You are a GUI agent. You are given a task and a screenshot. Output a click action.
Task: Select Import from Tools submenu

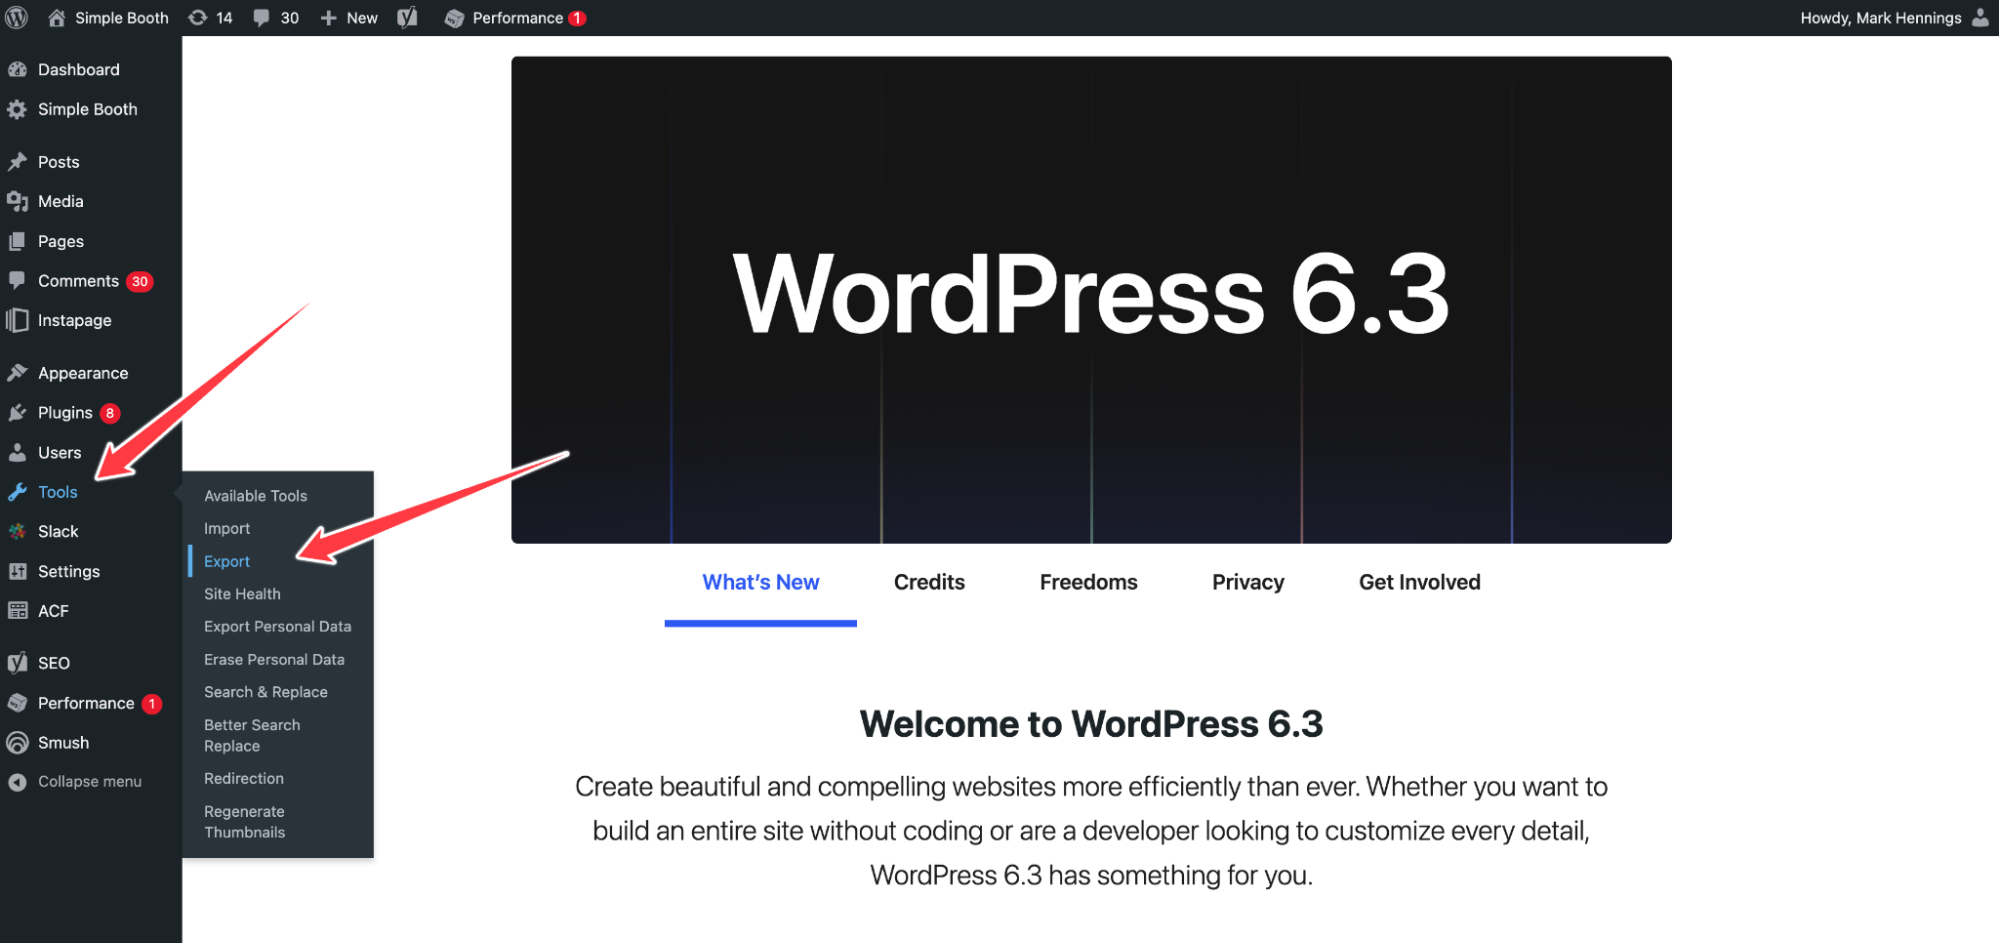227,529
